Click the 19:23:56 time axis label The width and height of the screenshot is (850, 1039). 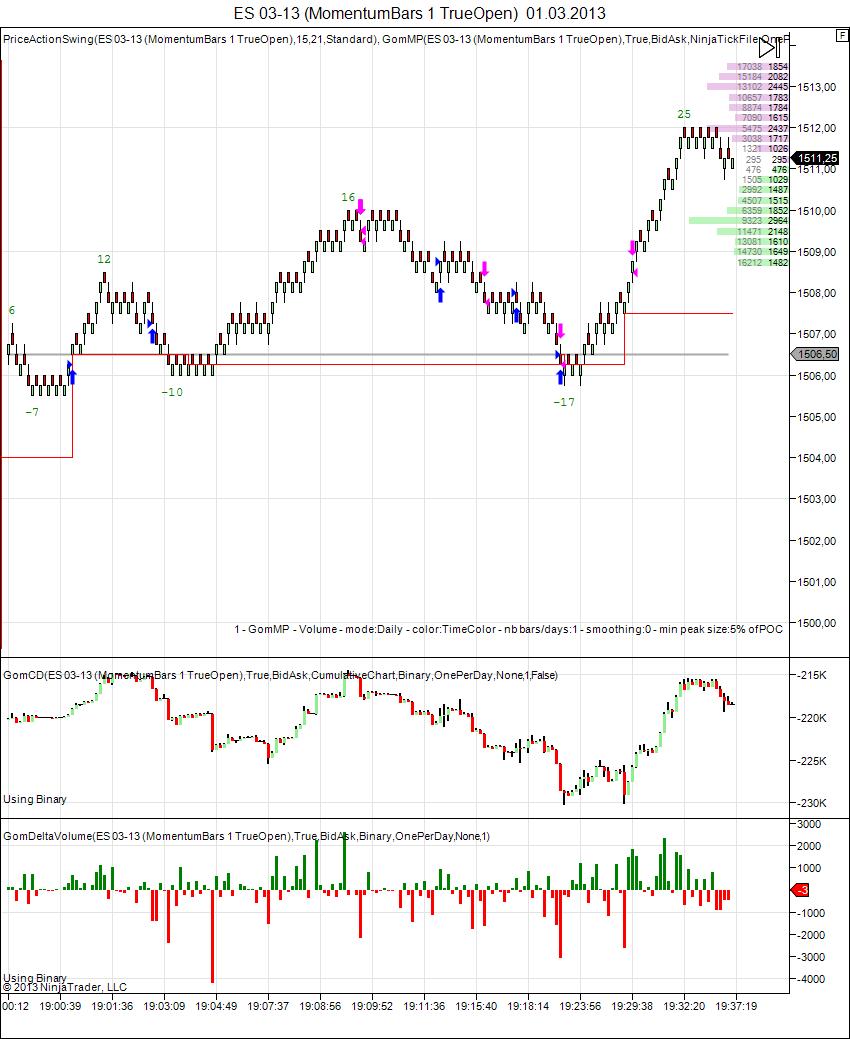(580, 1006)
